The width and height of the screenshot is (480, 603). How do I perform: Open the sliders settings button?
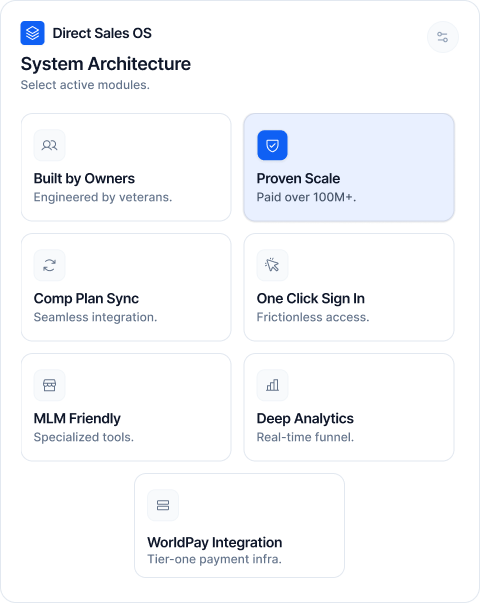pyautogui.click(x=443, y=37)
